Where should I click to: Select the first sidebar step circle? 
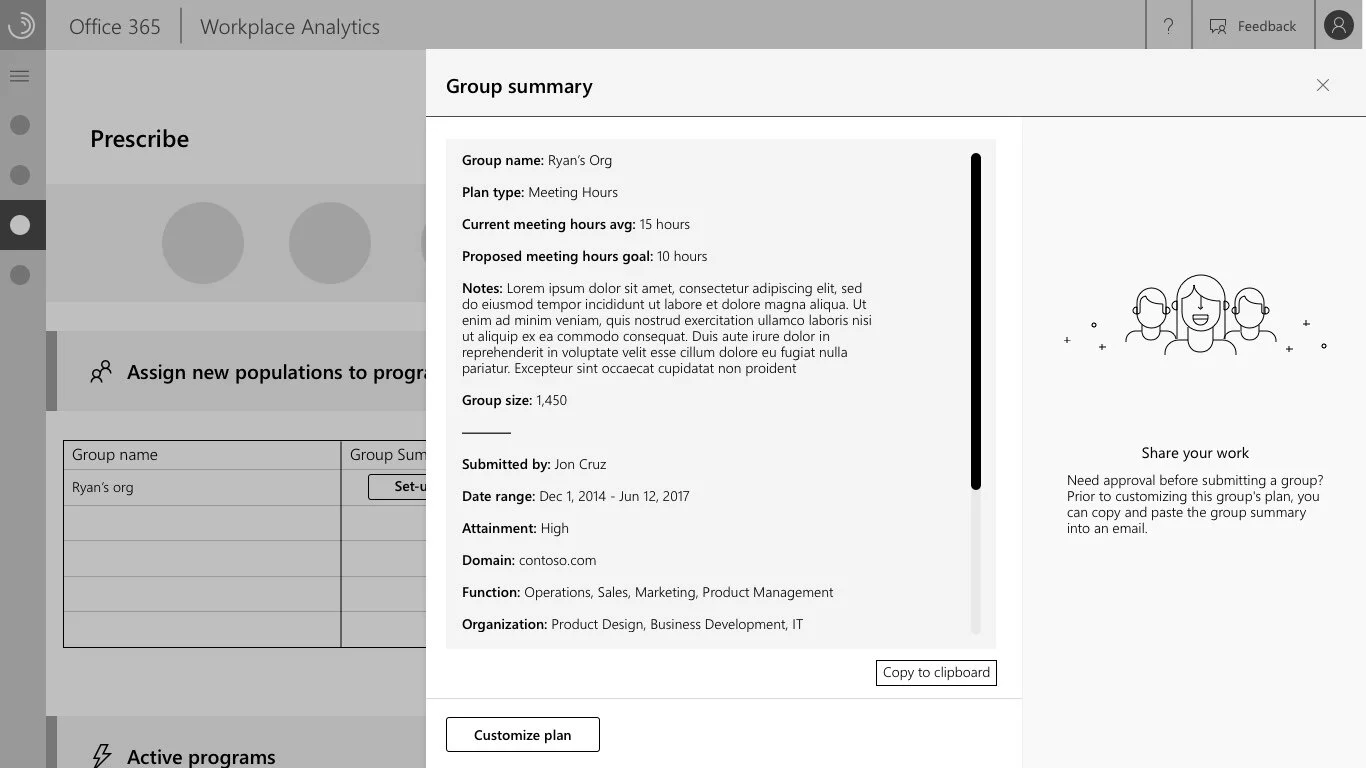coord(21,124)
